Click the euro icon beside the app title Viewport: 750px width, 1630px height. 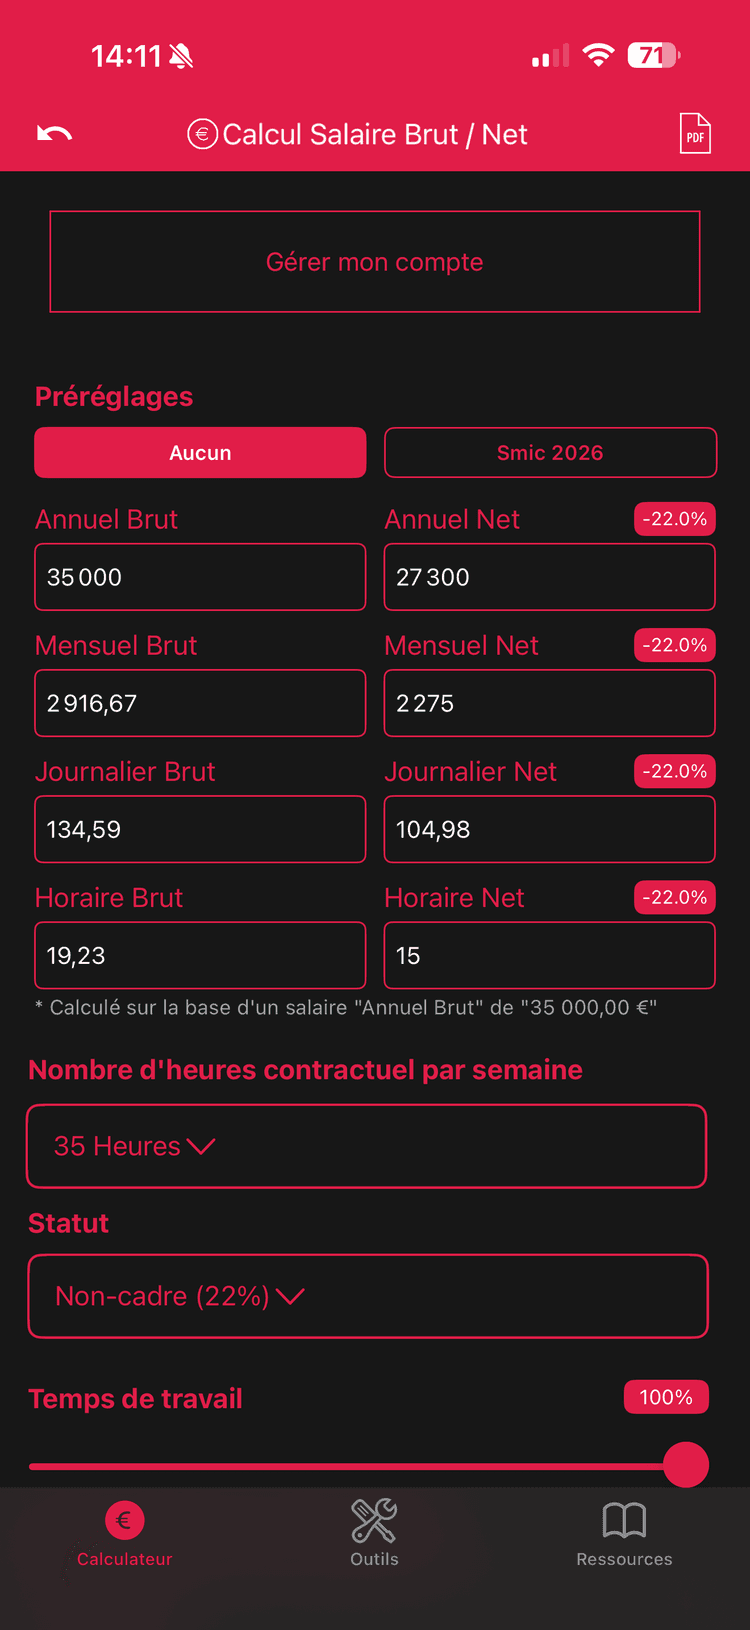click(203, 133)
